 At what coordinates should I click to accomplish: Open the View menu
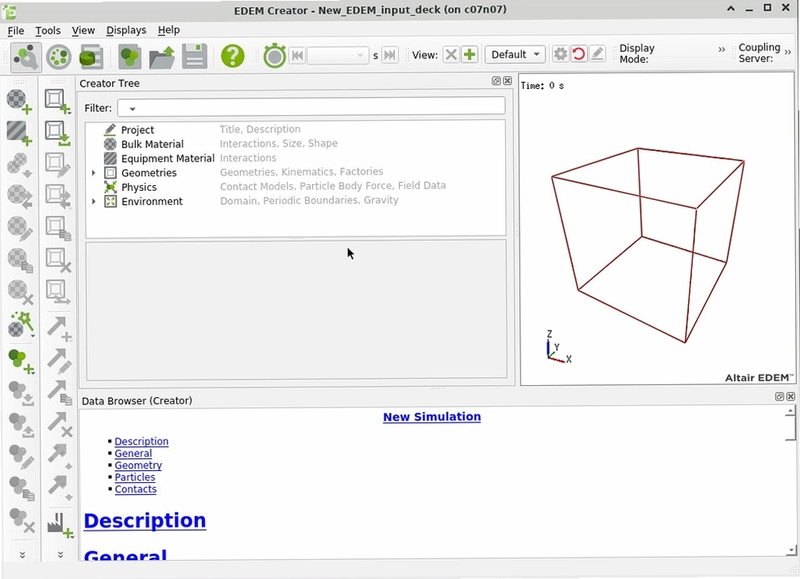tap(83, 31)
